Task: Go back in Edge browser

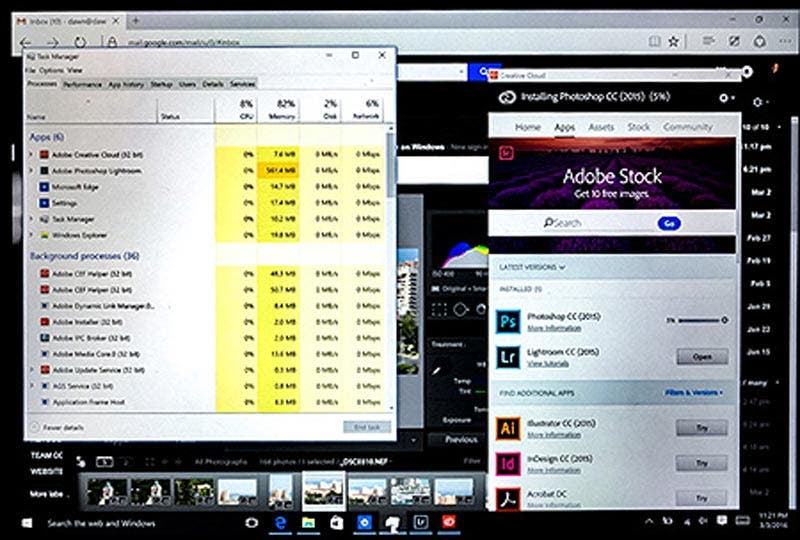Action: 25,43
